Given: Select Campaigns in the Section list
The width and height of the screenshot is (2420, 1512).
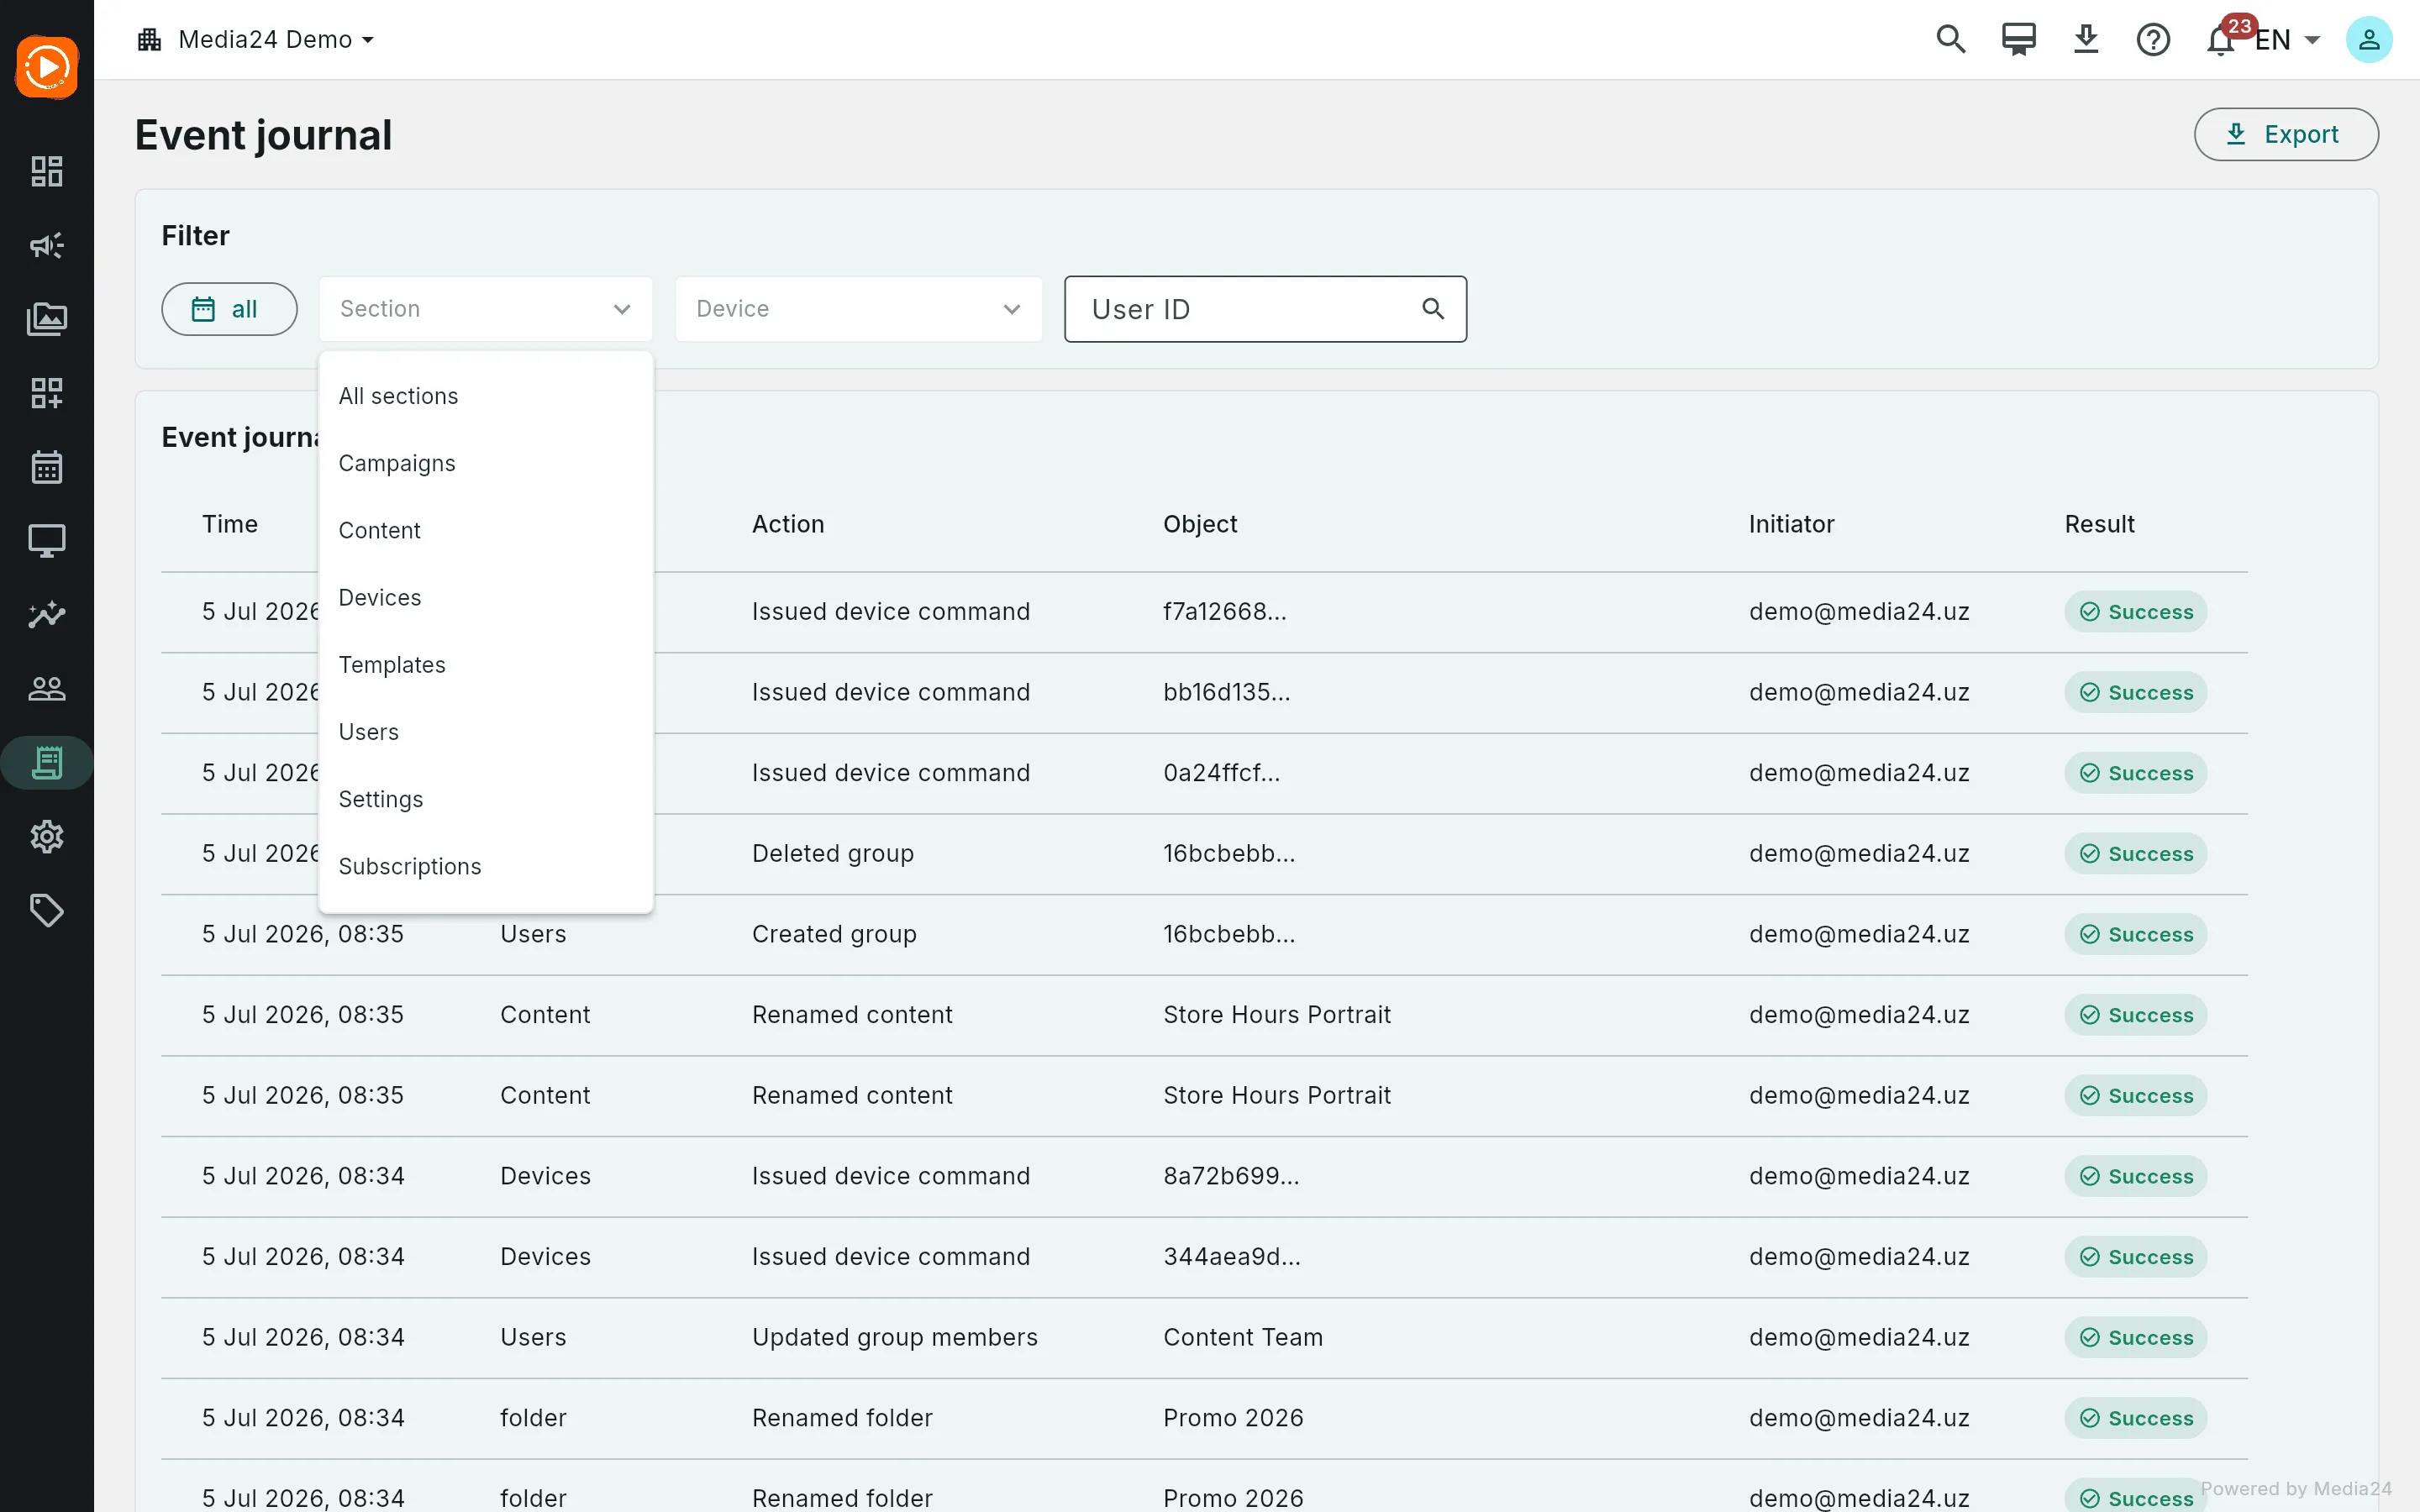Looking at the screenshot, I should 486,463.
